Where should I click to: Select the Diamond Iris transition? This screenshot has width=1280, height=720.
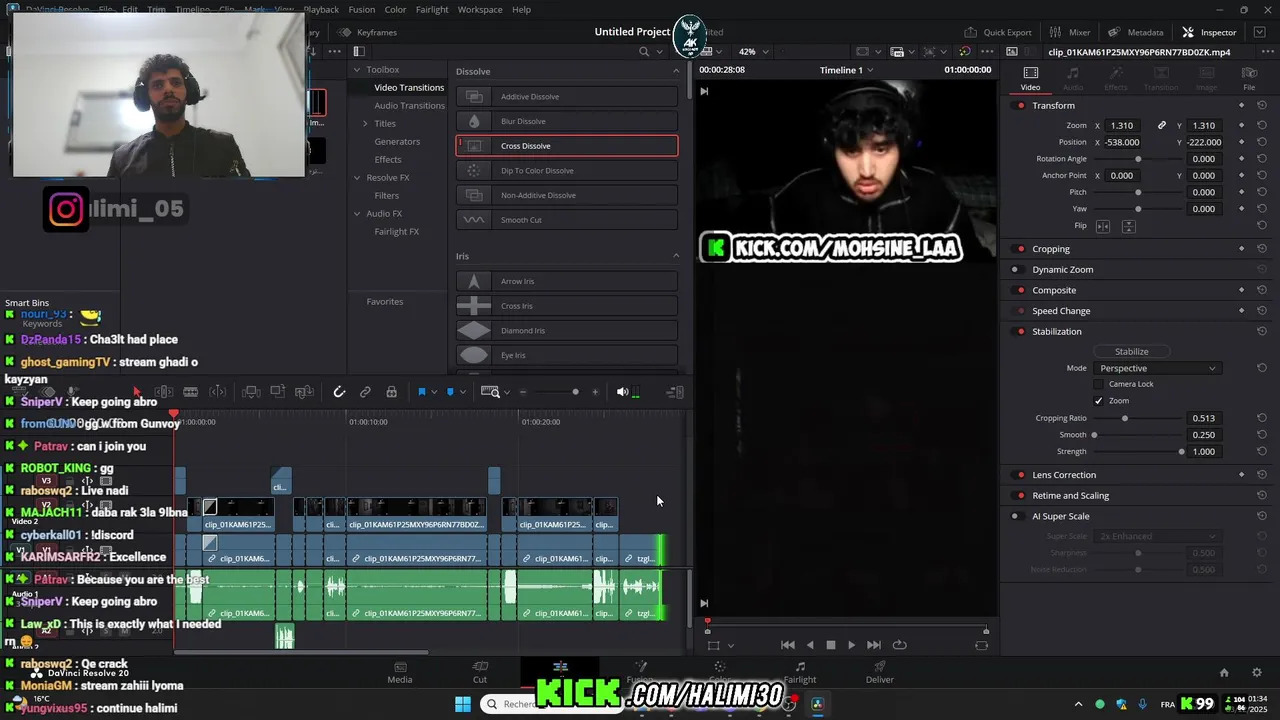point(567,330)
